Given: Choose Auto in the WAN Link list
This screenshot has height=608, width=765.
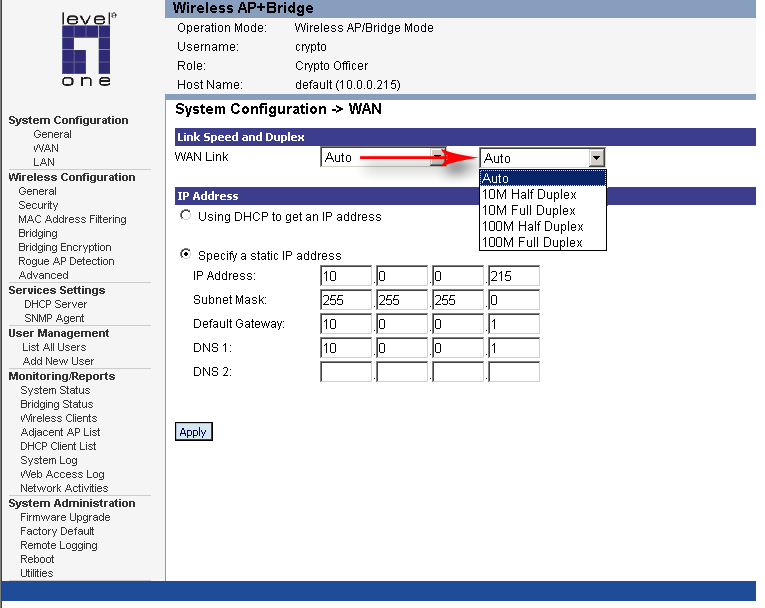Looking at the screenshot, I should pyautogui.click(x=543, y=178).
